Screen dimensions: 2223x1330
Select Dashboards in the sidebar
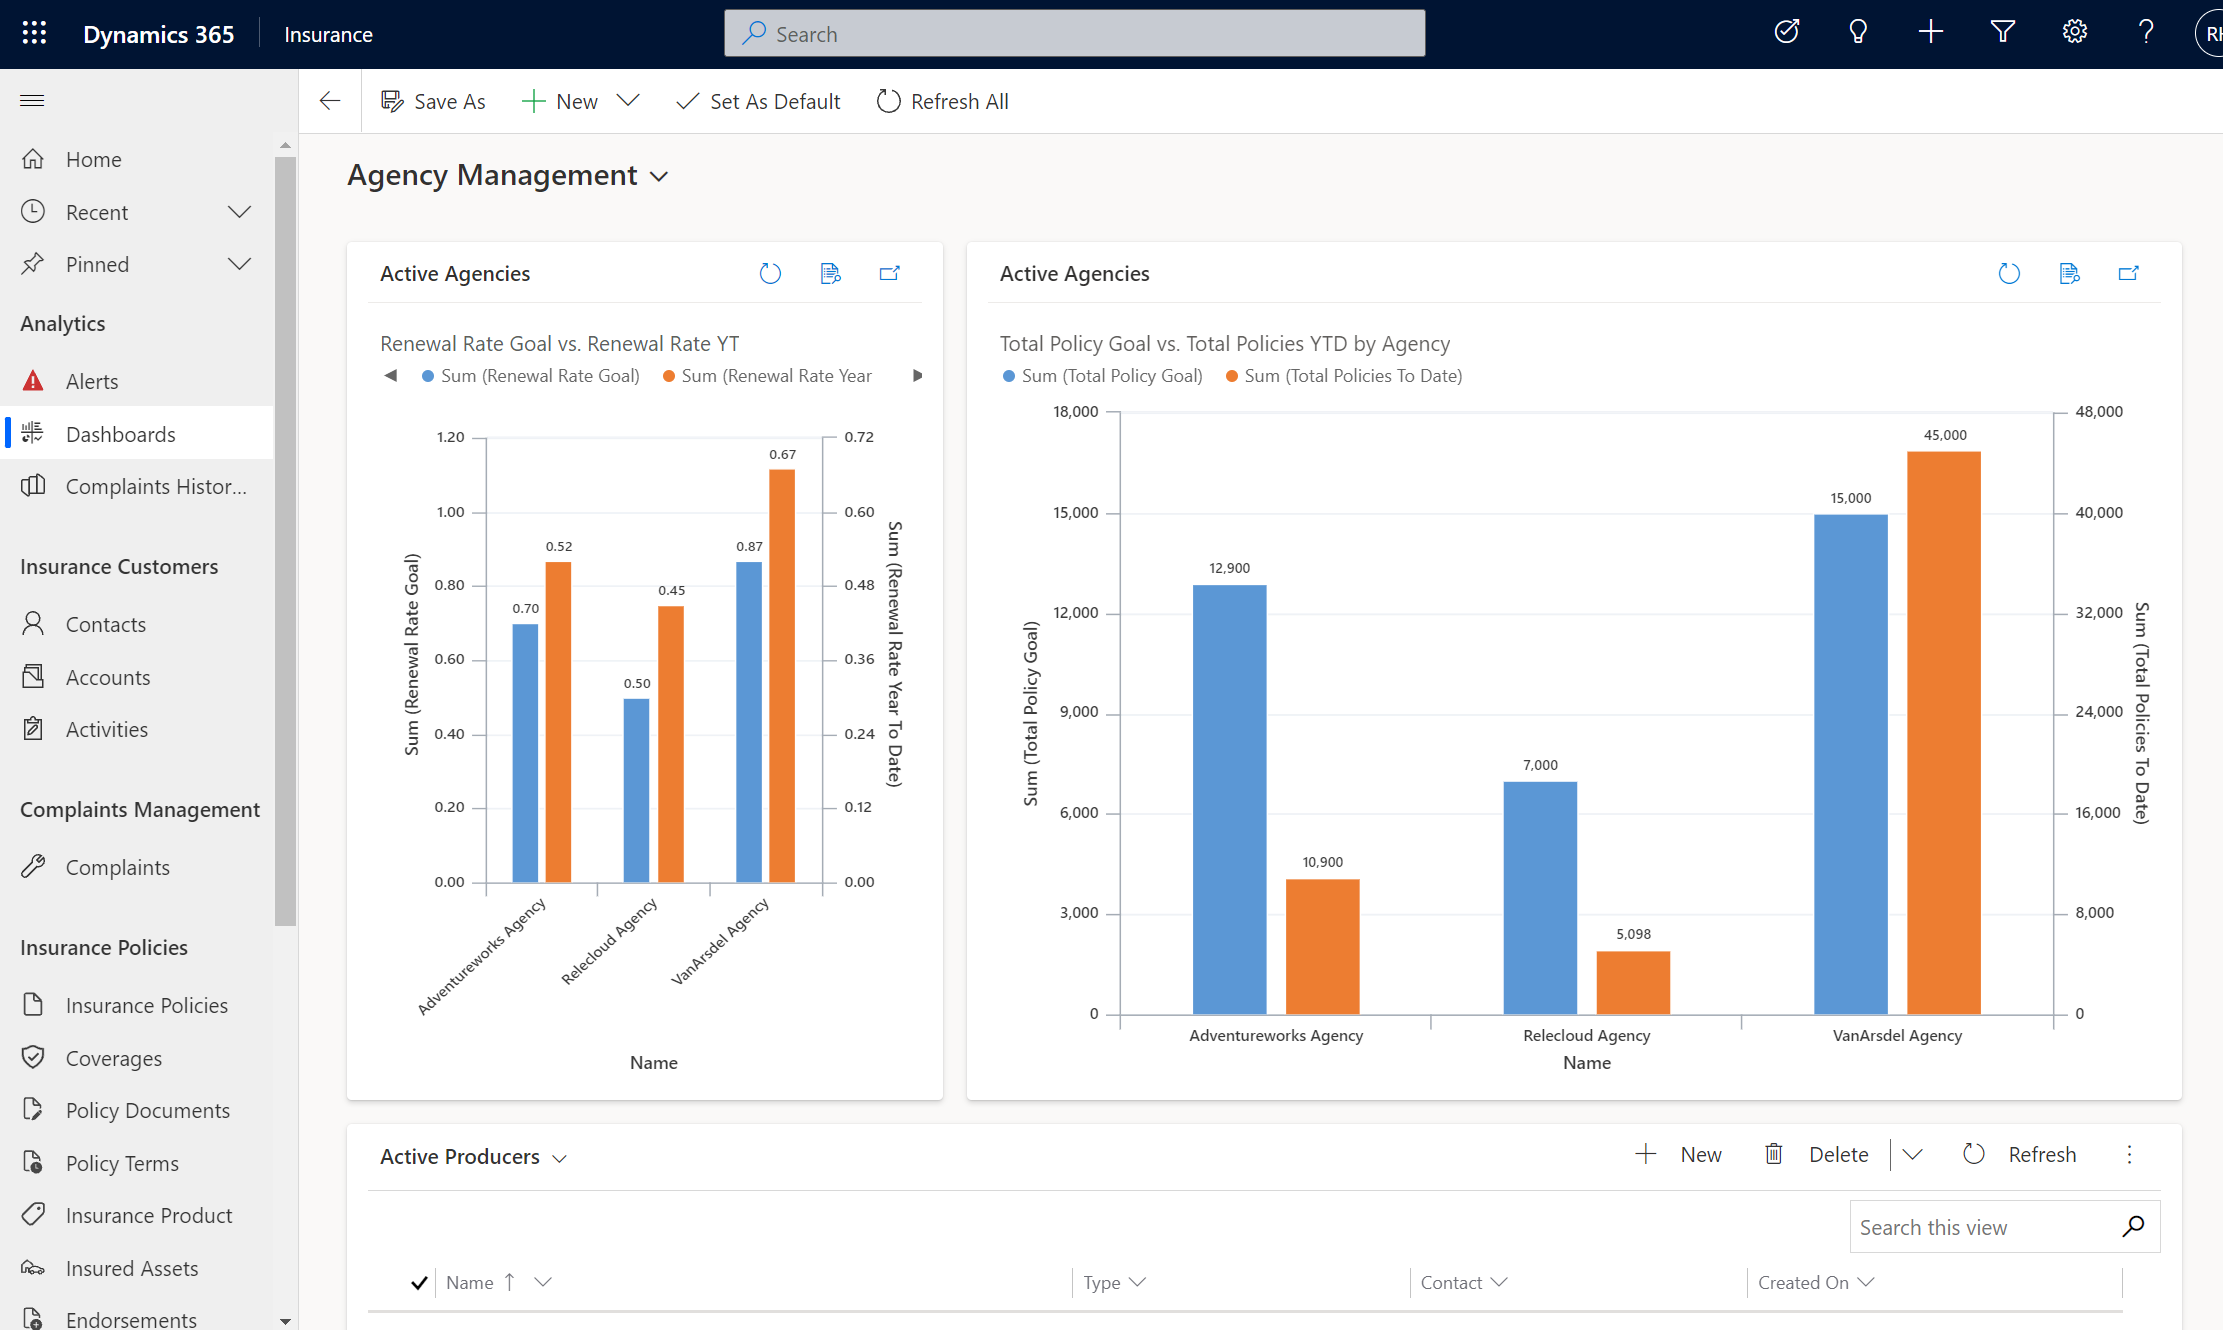[138, 434]
